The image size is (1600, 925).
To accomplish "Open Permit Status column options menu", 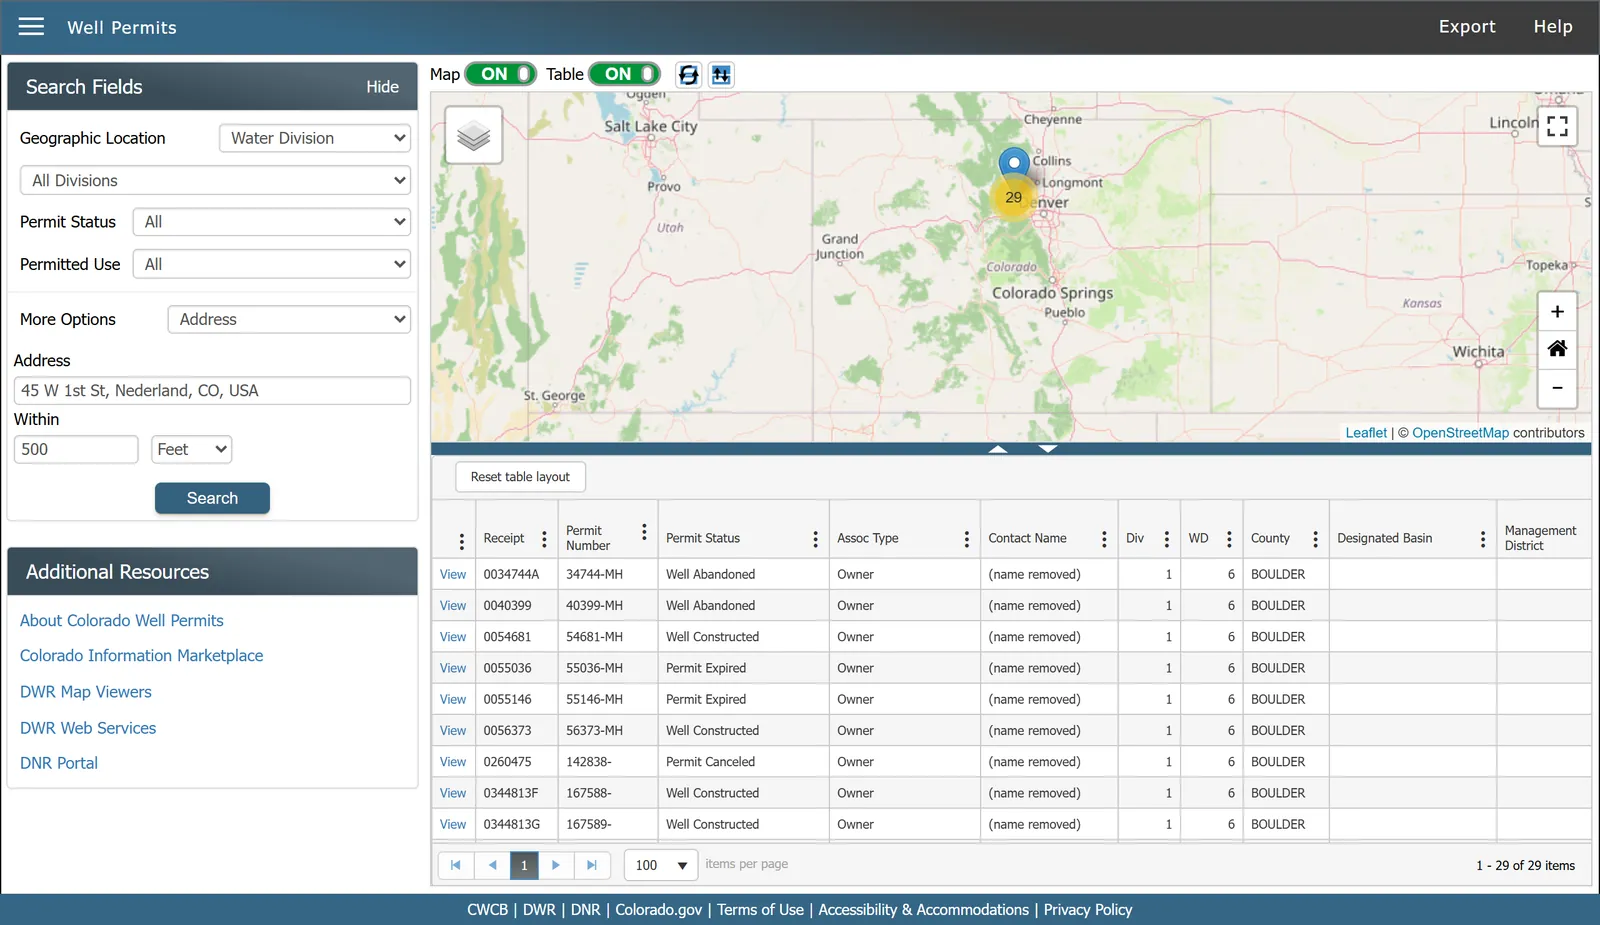I will [x=815, y=539].
